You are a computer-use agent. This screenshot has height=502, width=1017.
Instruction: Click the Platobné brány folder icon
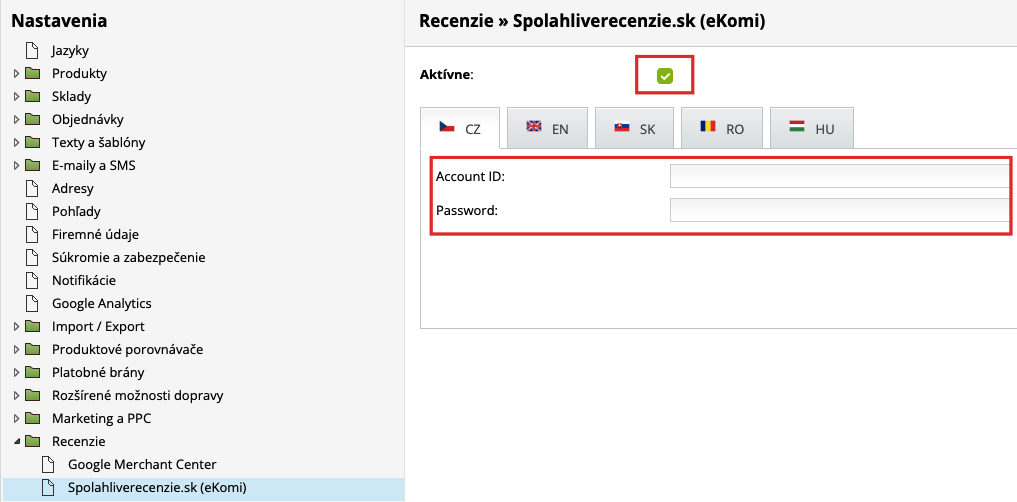tap(32, 372)
